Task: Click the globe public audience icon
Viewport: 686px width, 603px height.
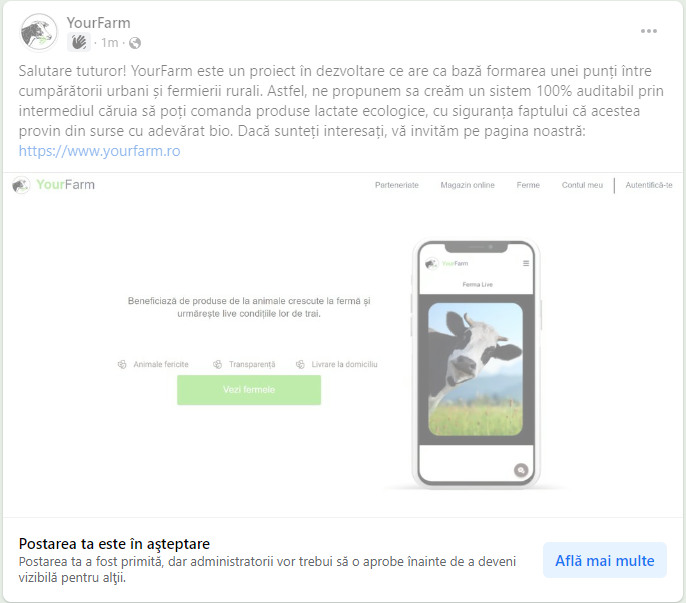Action: [135, 43]
